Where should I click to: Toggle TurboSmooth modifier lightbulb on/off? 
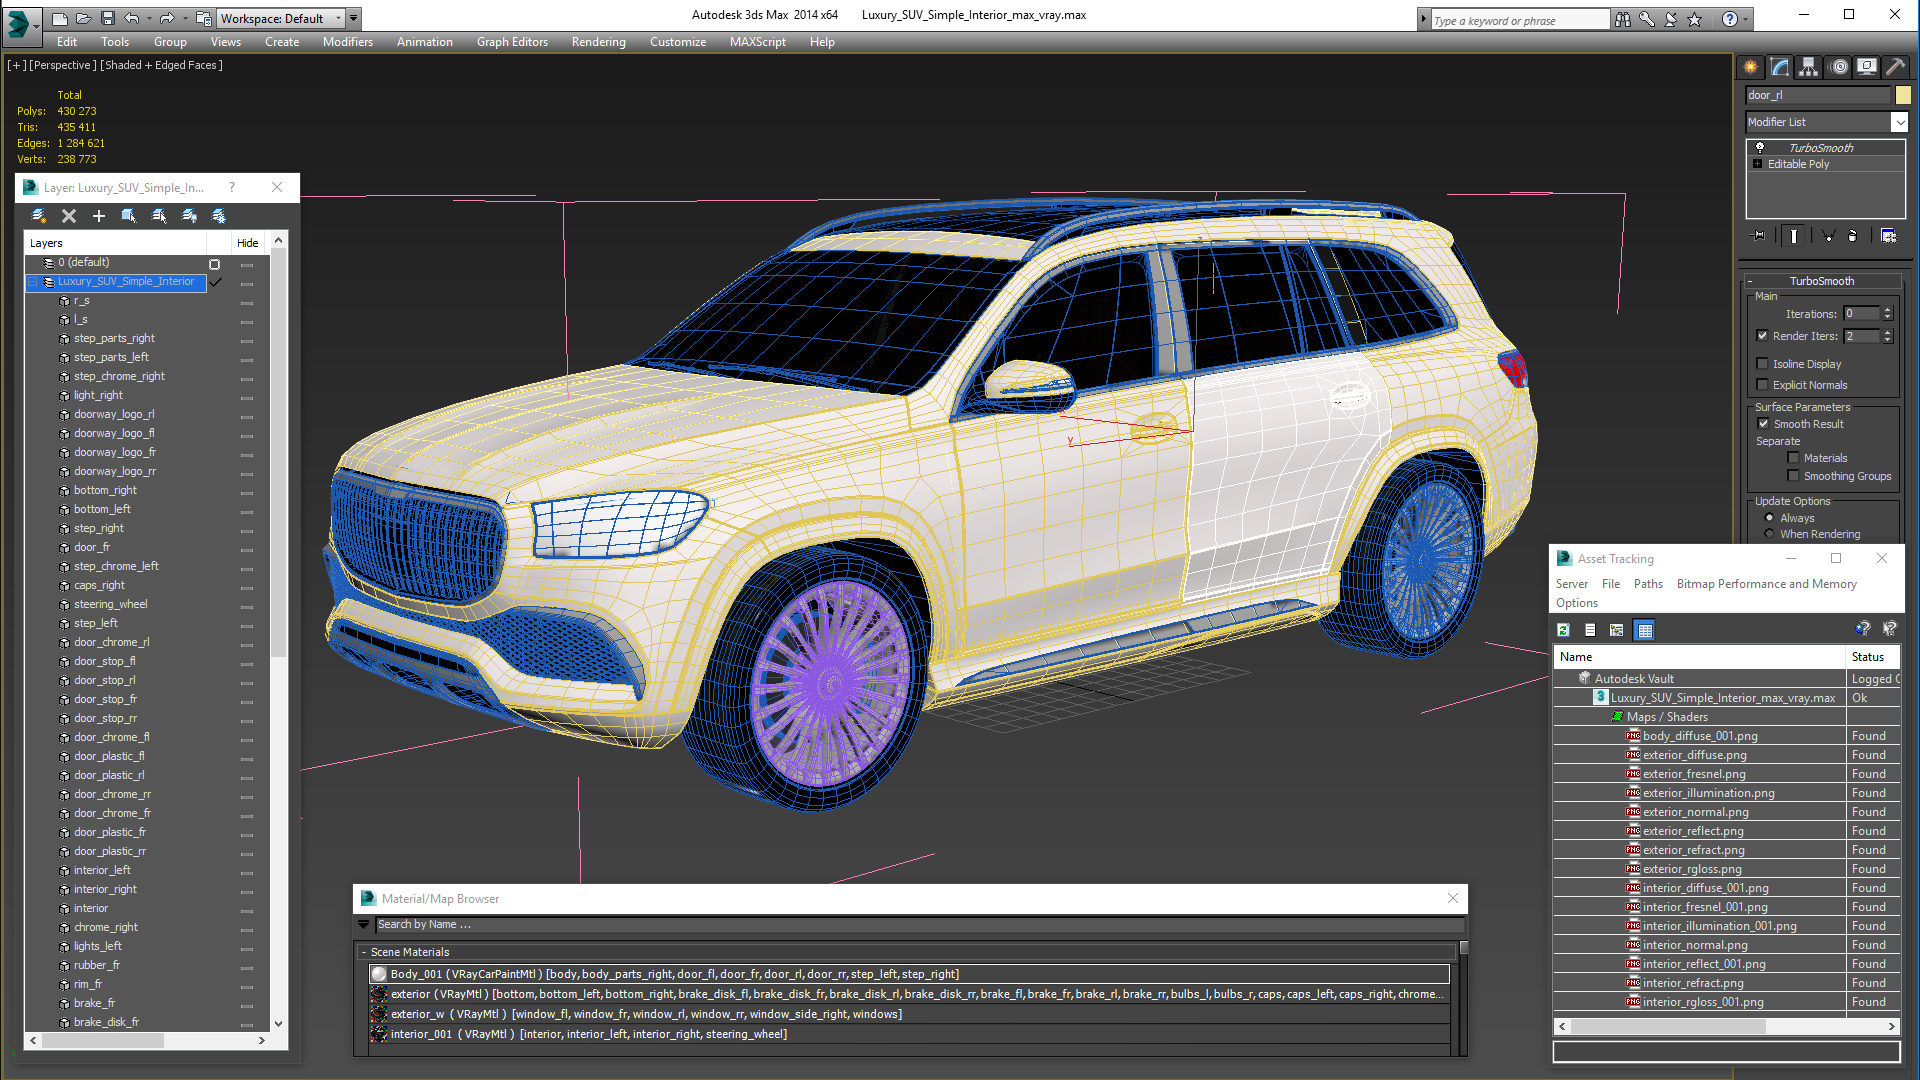1760,148
